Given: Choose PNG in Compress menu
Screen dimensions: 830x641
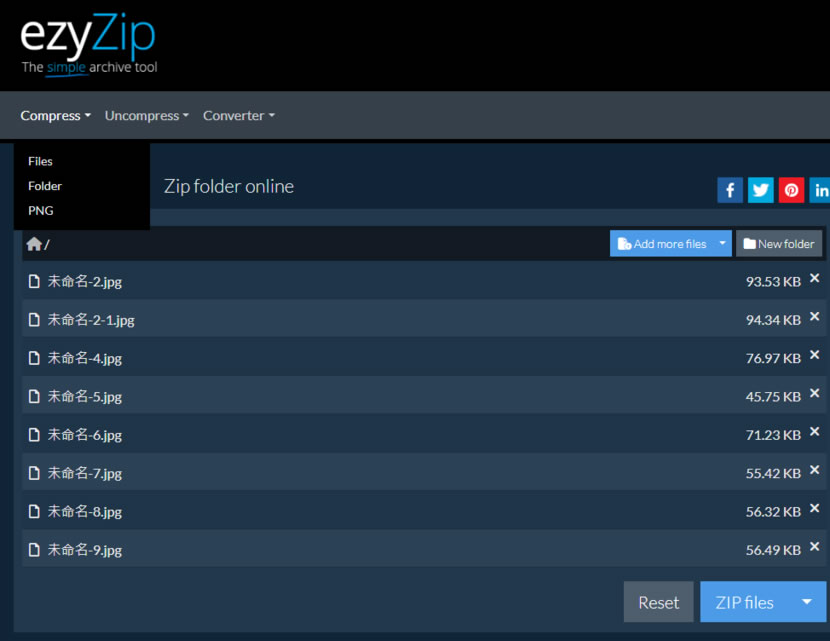Looking at the screenshot, I should (x=41, y=211).
